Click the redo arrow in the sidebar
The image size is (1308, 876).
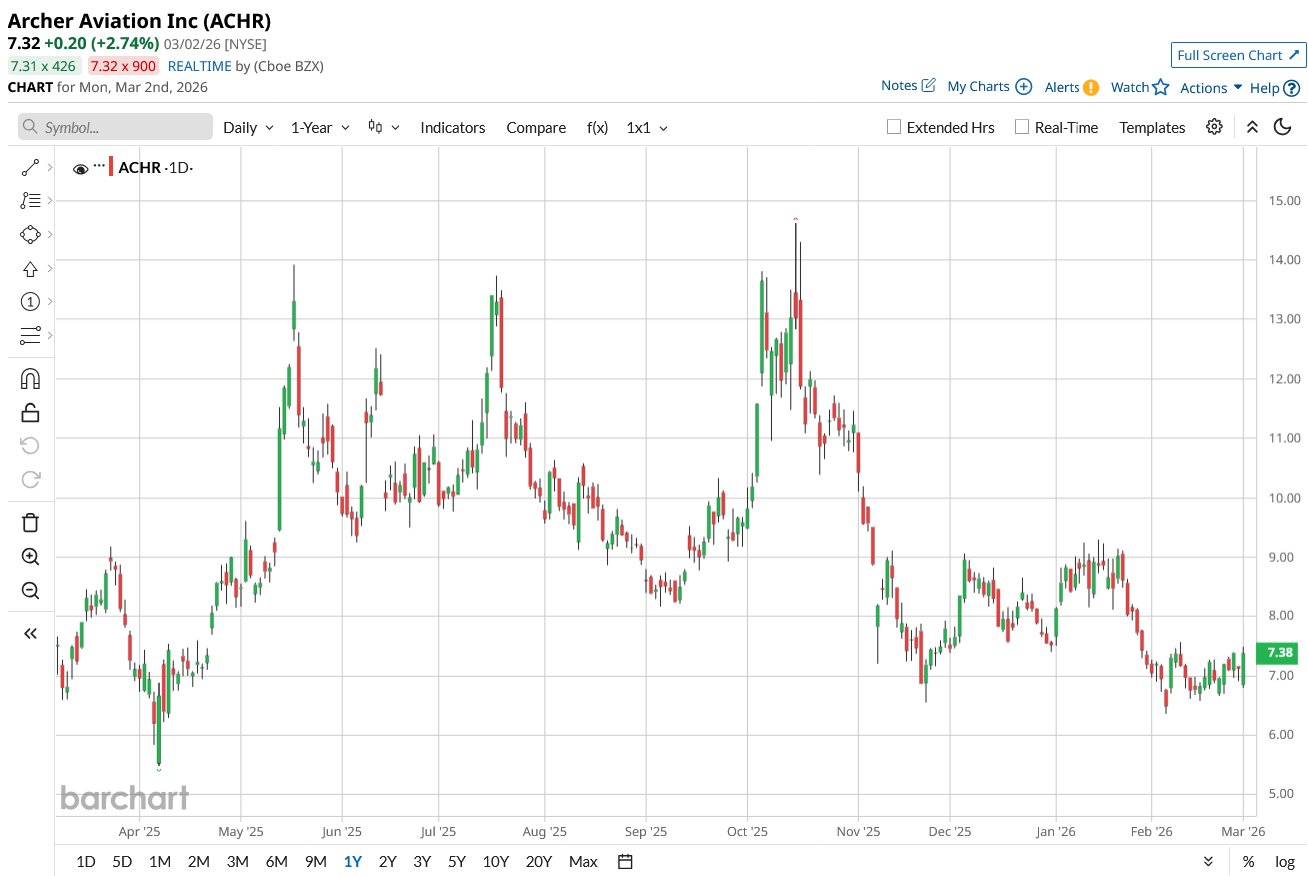click(x=30, y=479)
